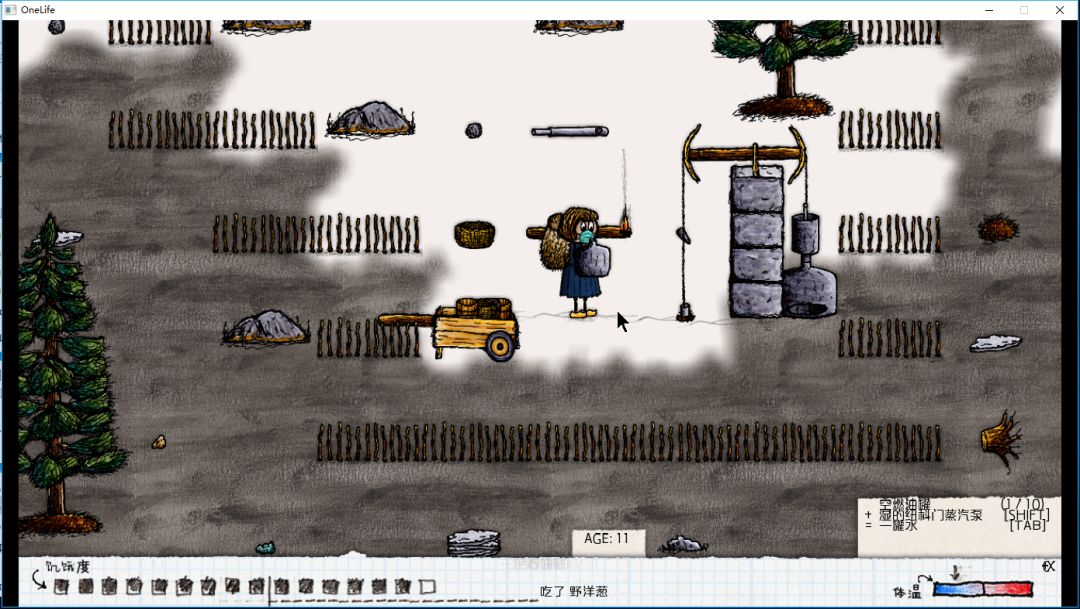Screen dimensions: 1080x609
Task: Click the brown spiky bush on the right
Action: tap(998, 227)
